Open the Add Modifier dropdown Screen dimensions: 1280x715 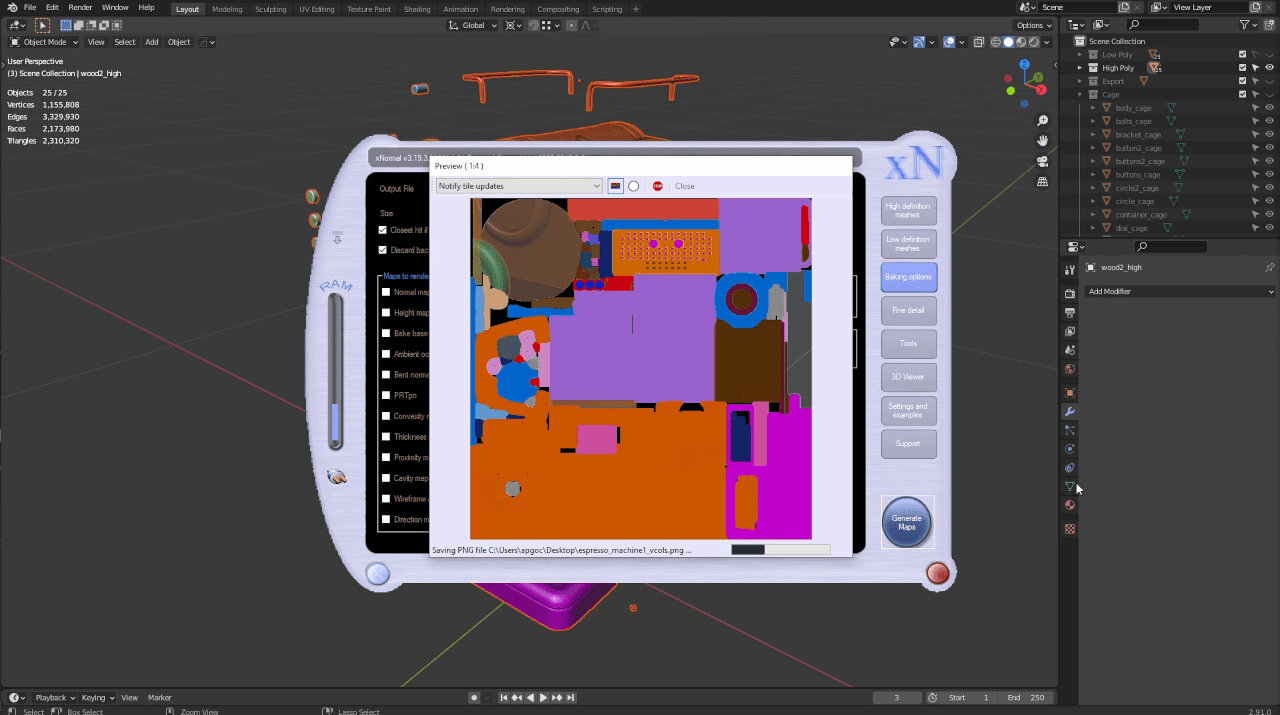click(1180, 289)
